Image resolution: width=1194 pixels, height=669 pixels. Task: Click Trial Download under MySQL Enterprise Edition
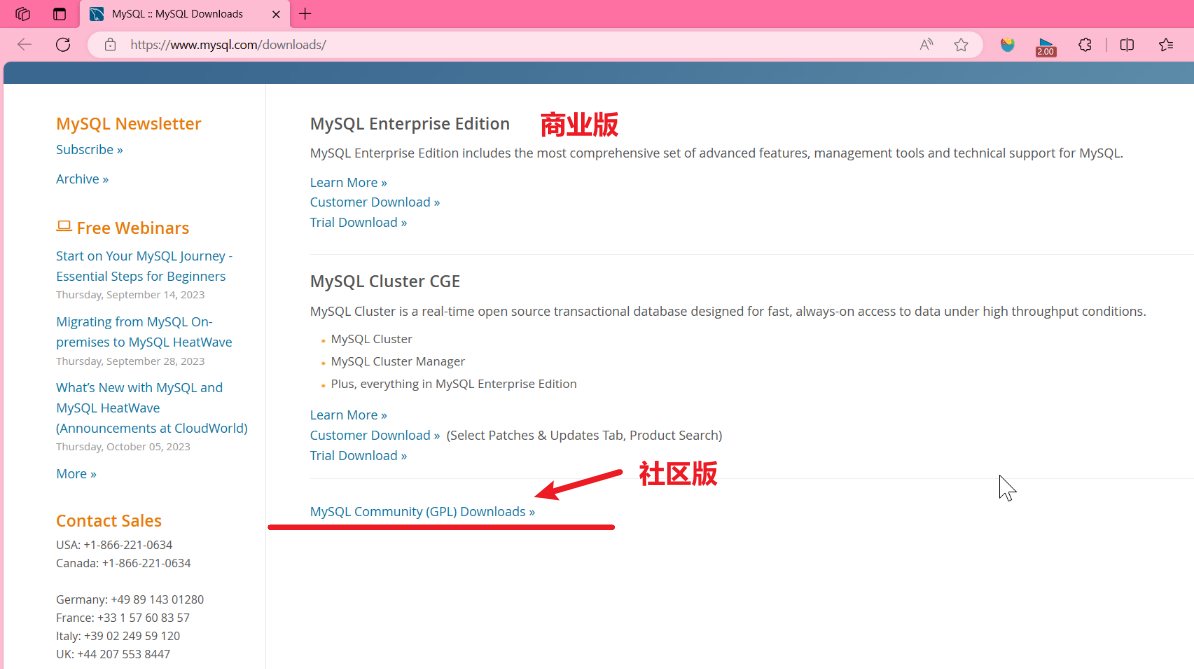coord(358,221)
